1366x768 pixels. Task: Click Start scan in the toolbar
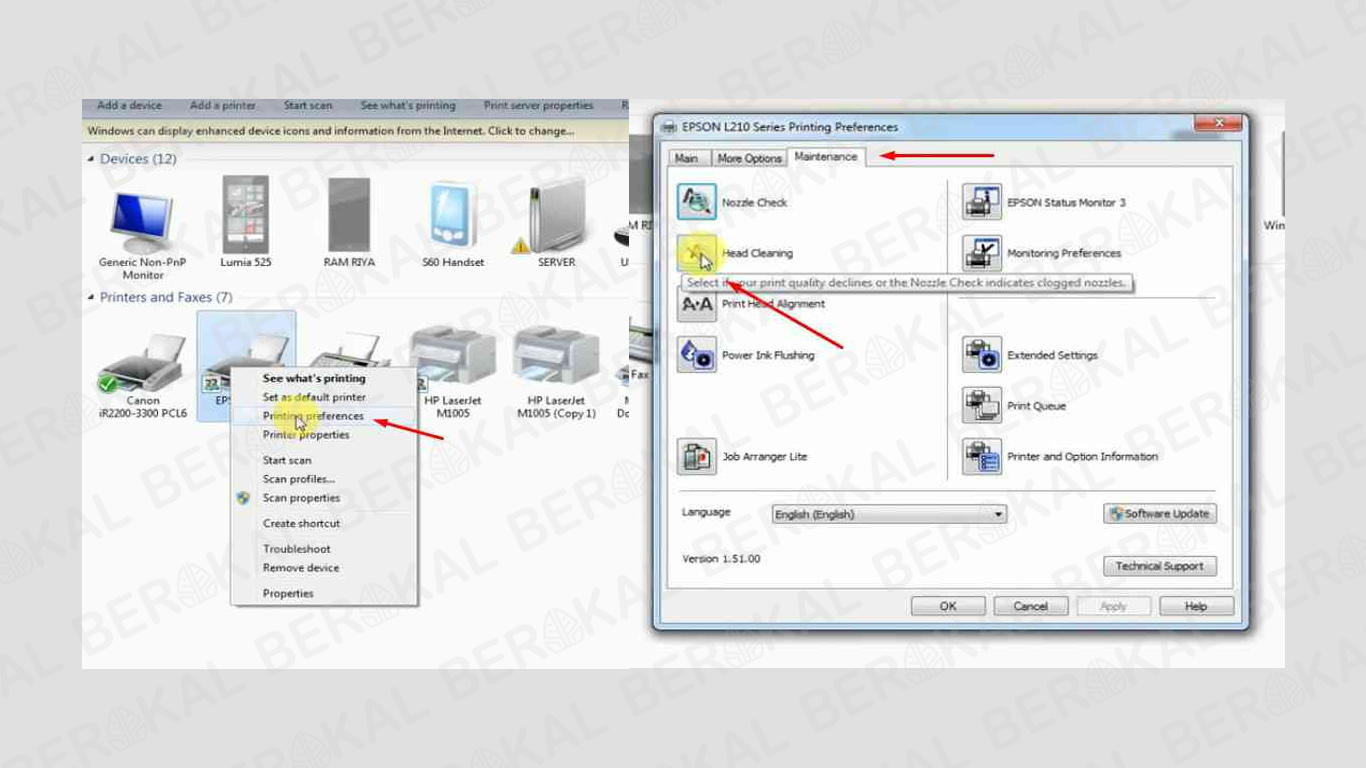(308, 106)
